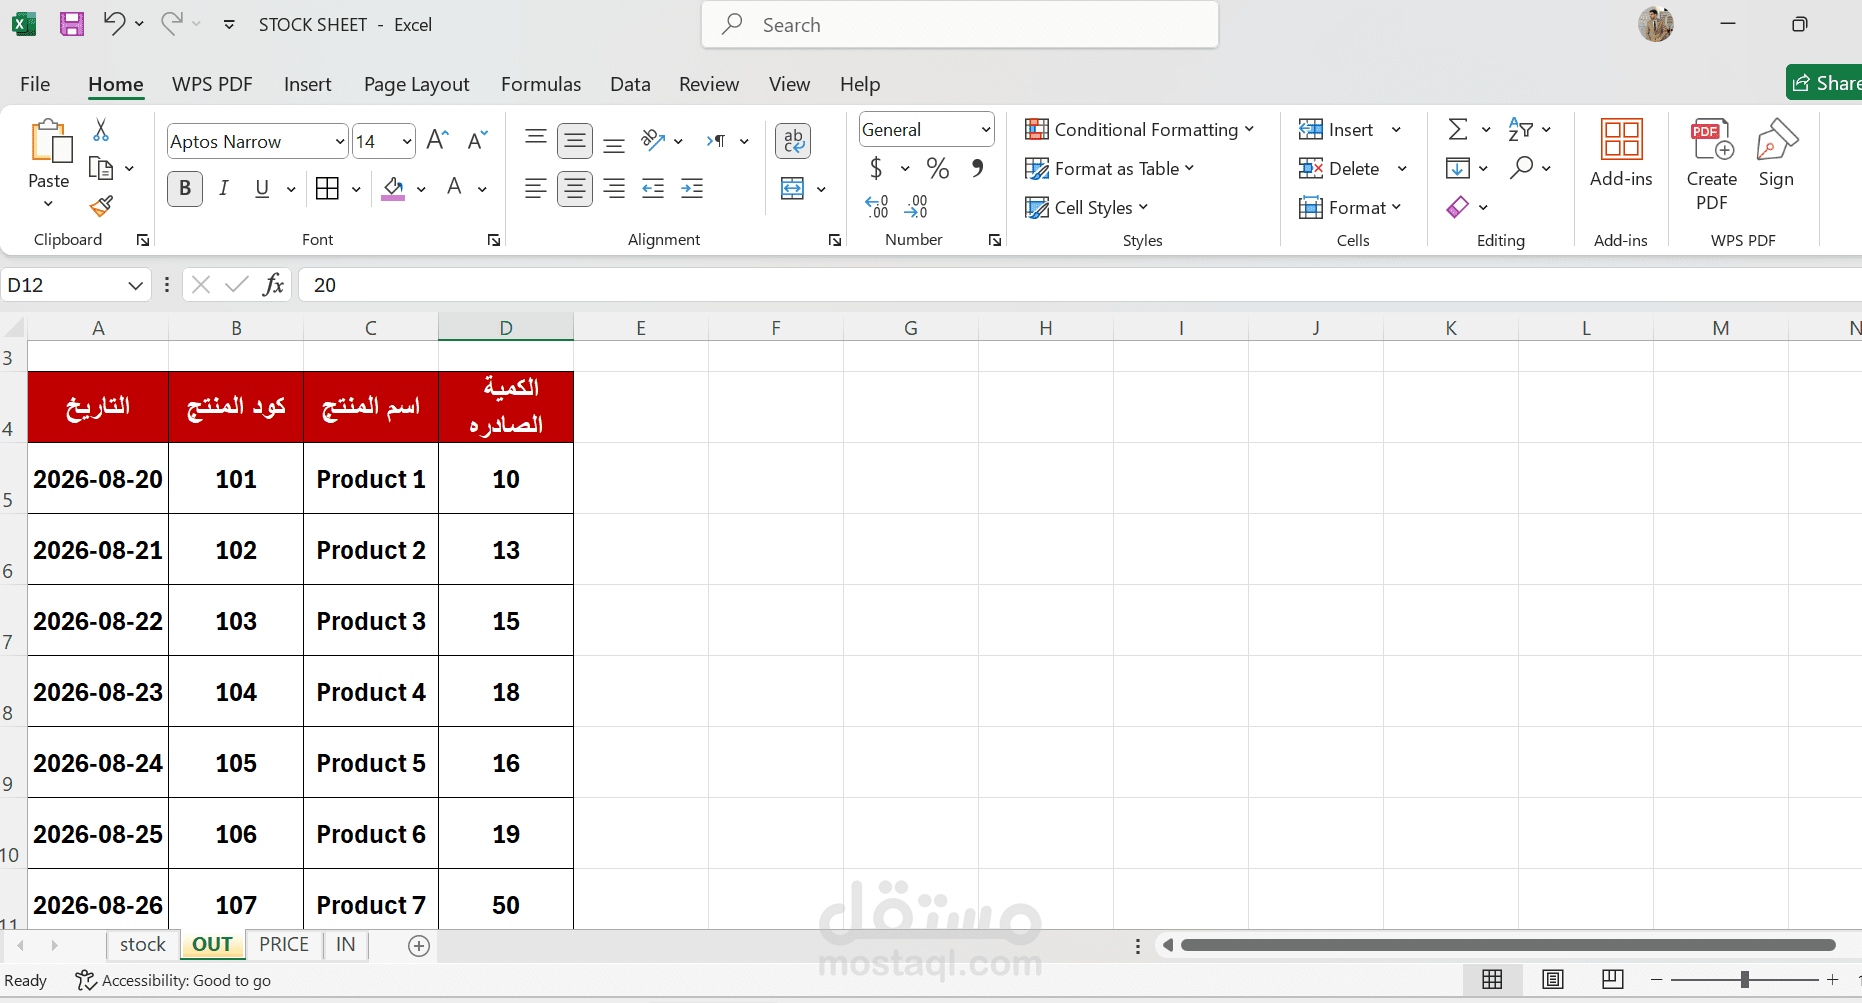
Task: Click the AutoSum sigma icon
Action: pos(1458,130)
